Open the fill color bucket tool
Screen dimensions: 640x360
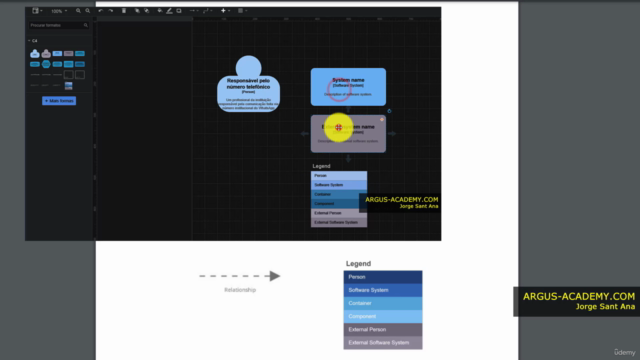coord(160,11)
